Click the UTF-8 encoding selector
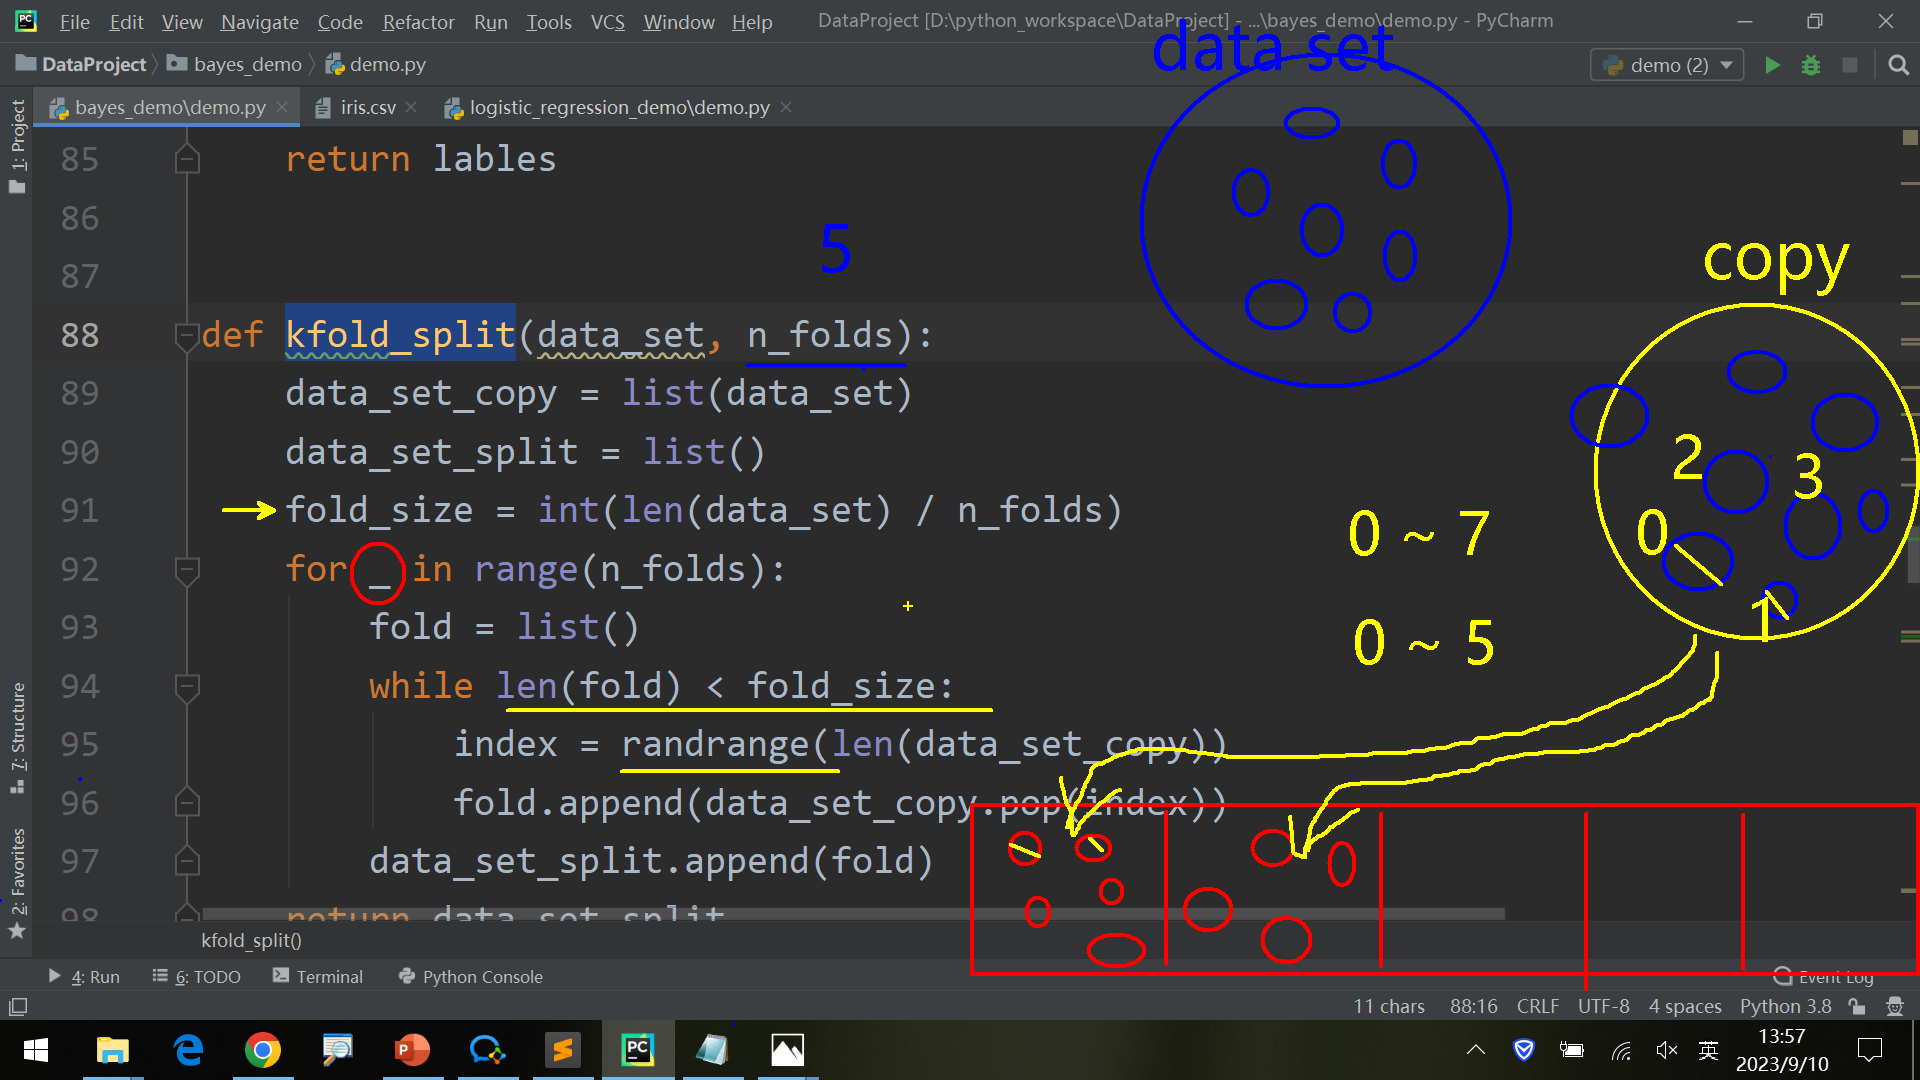1920x1080 pixels. tap(1603, 1006)
